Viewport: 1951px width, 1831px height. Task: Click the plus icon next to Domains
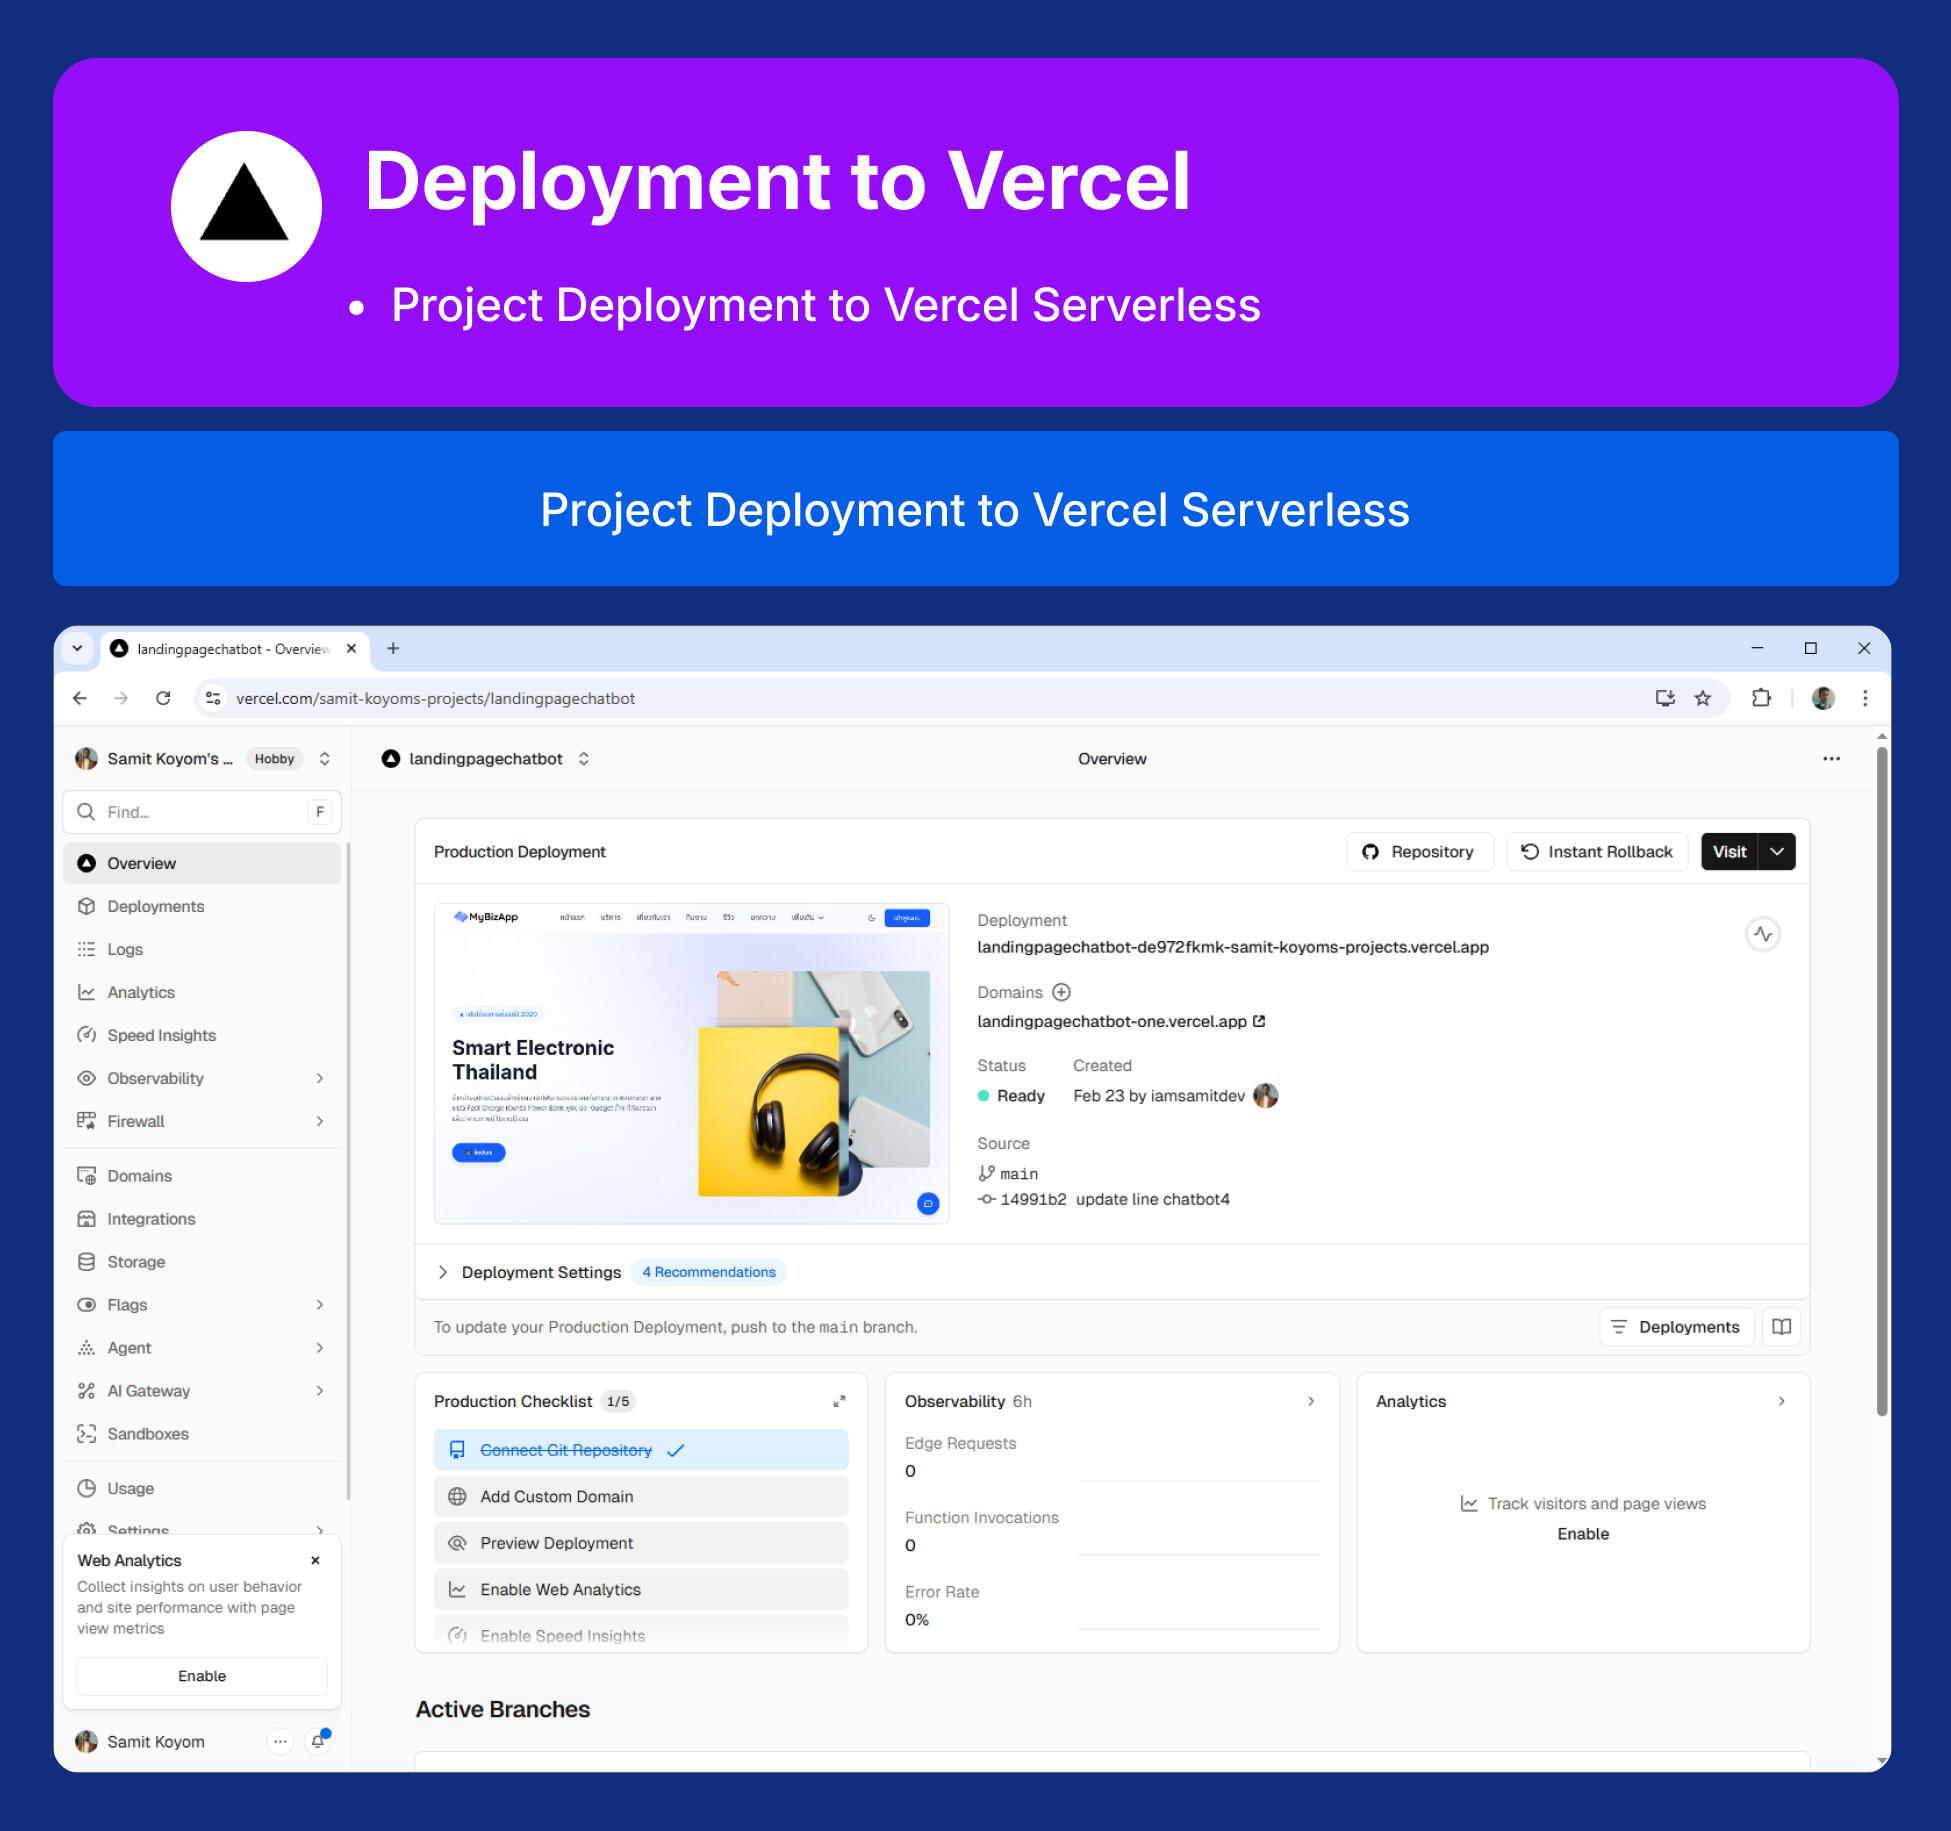coord(1062,992)
